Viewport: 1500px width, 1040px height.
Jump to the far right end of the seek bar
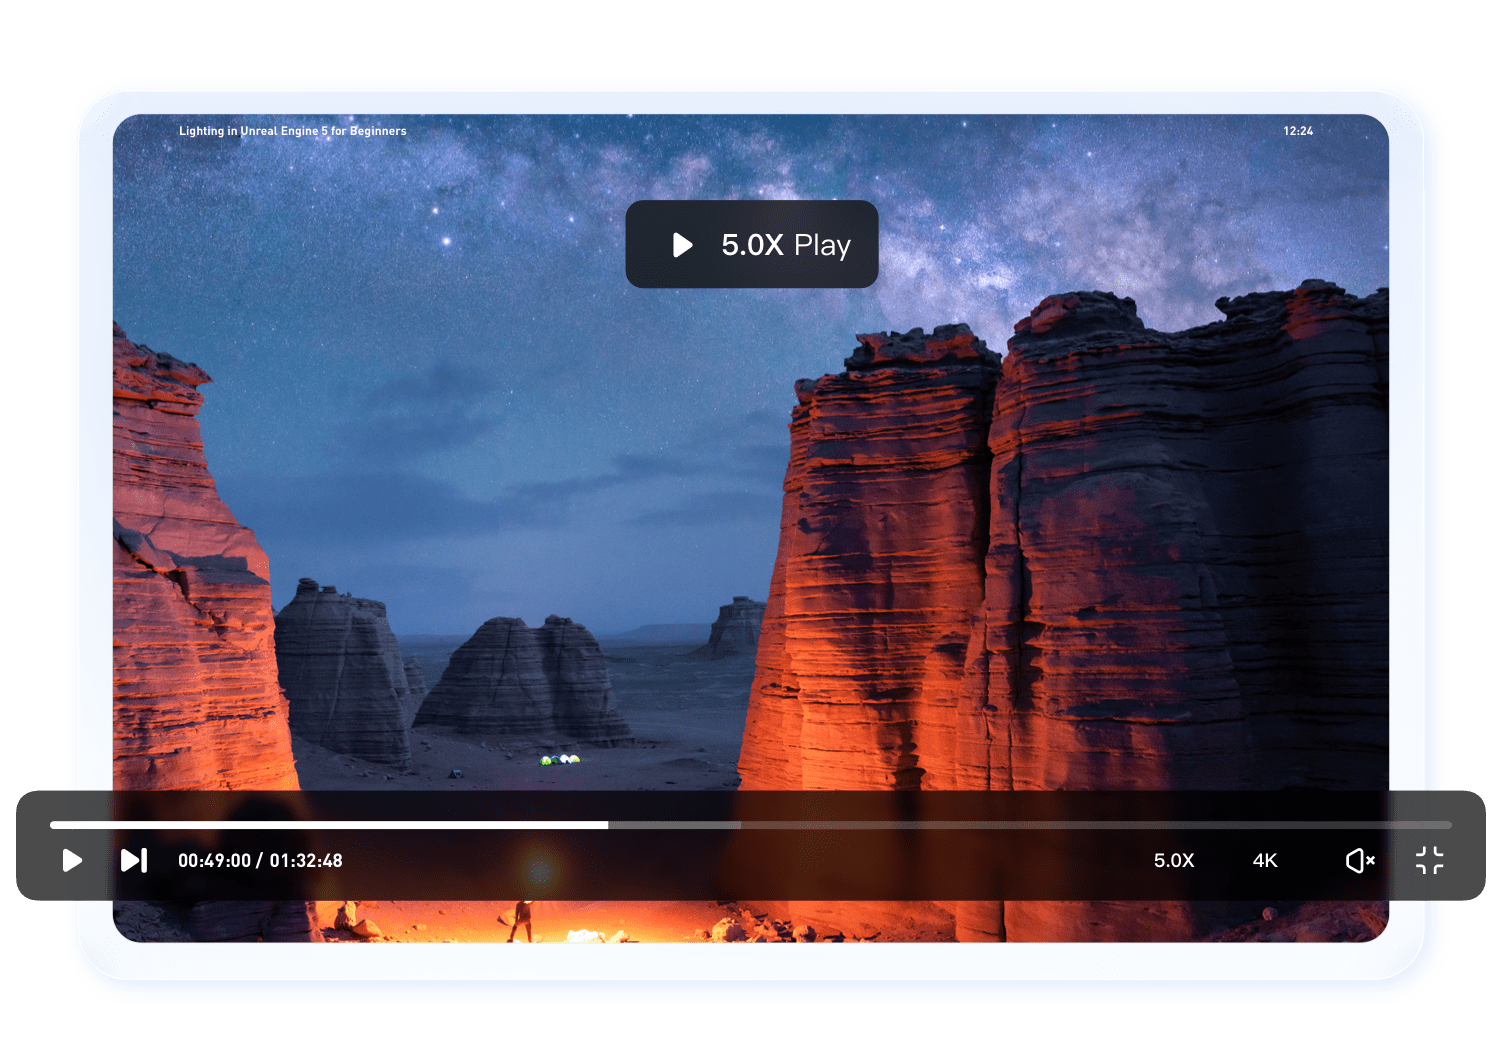[1448, 825]
